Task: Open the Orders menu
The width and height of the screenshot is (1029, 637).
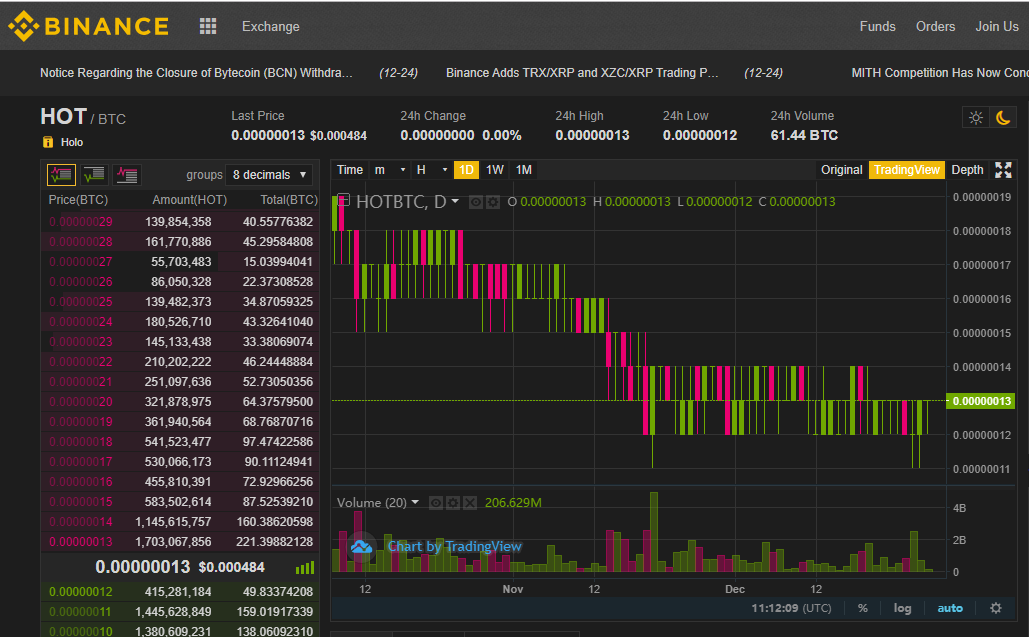Action: [x=935, y=26]
